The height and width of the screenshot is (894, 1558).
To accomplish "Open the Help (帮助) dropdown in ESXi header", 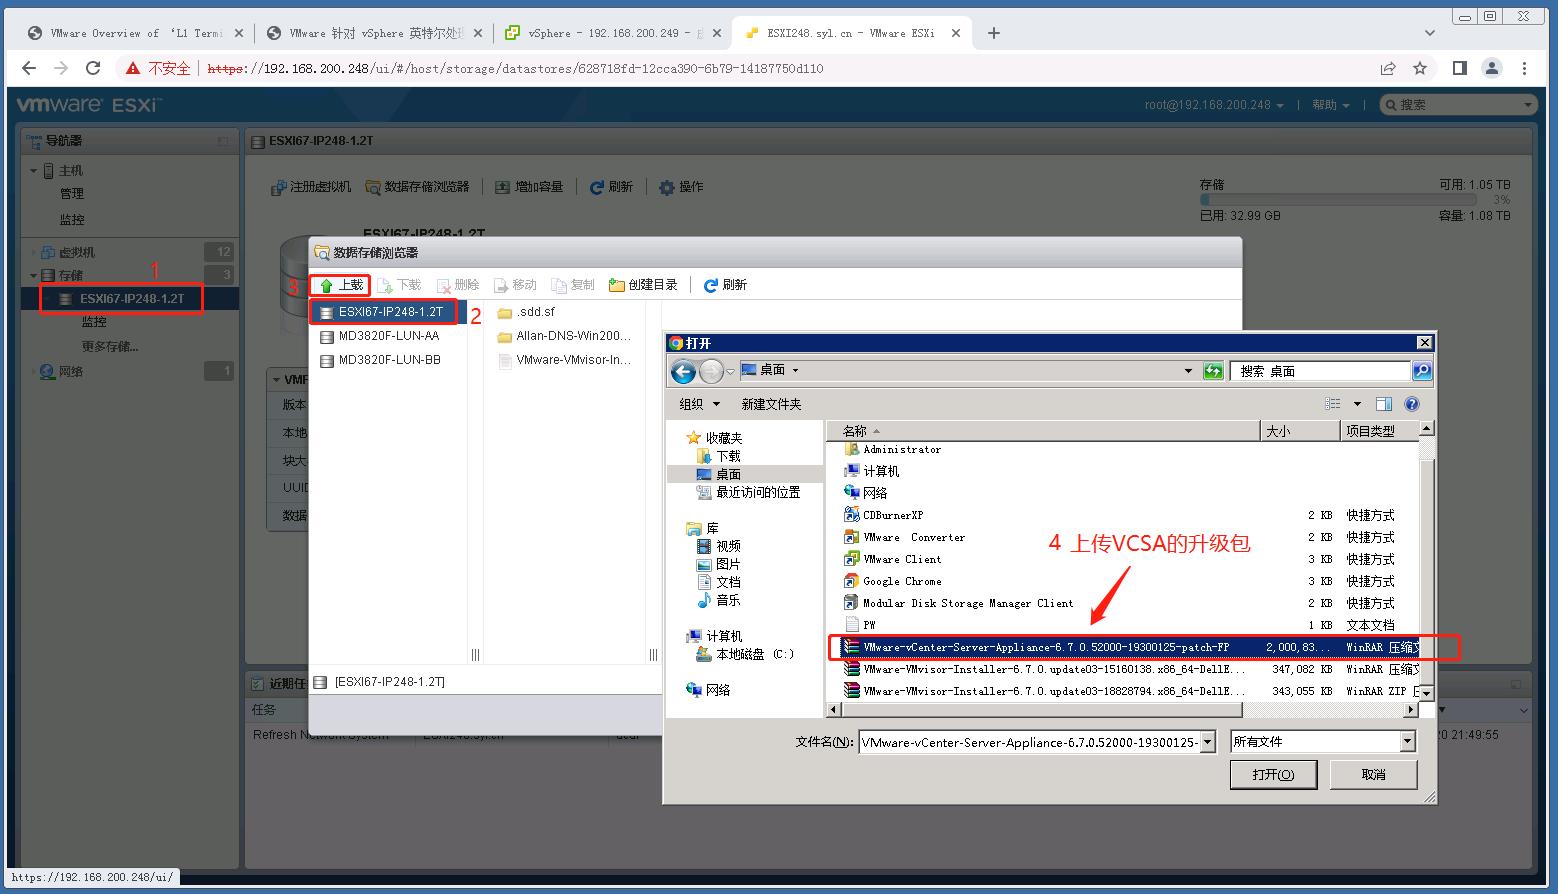I will 1331,105.
